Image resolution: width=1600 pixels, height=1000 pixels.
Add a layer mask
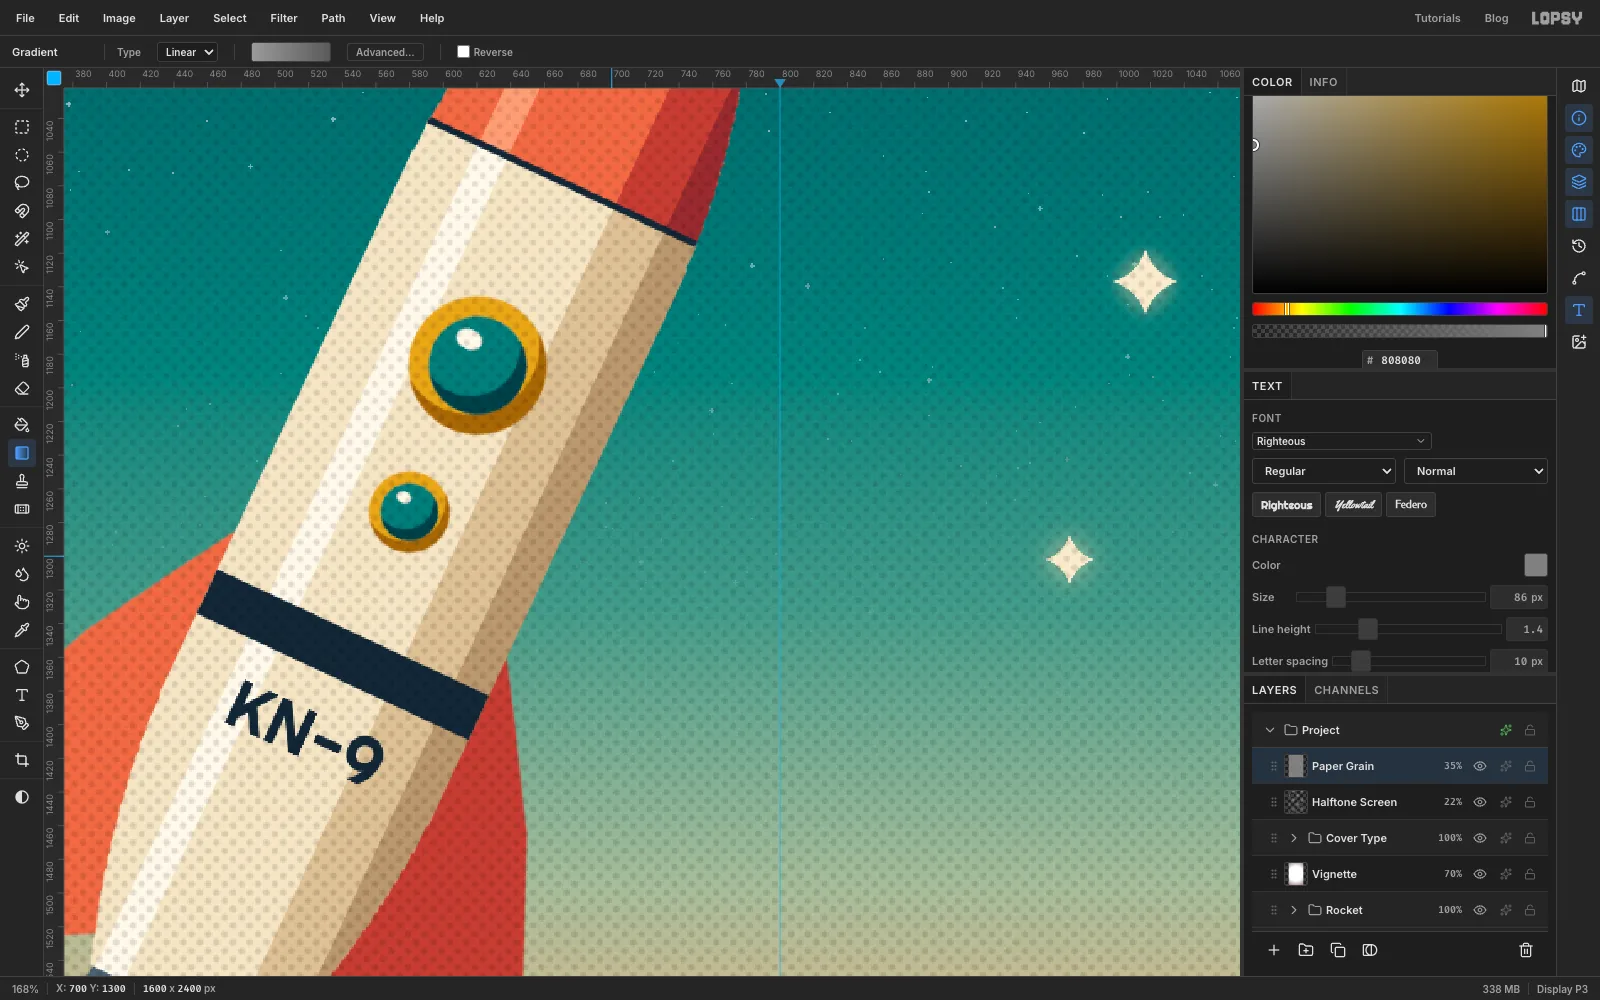point(1370,950)
